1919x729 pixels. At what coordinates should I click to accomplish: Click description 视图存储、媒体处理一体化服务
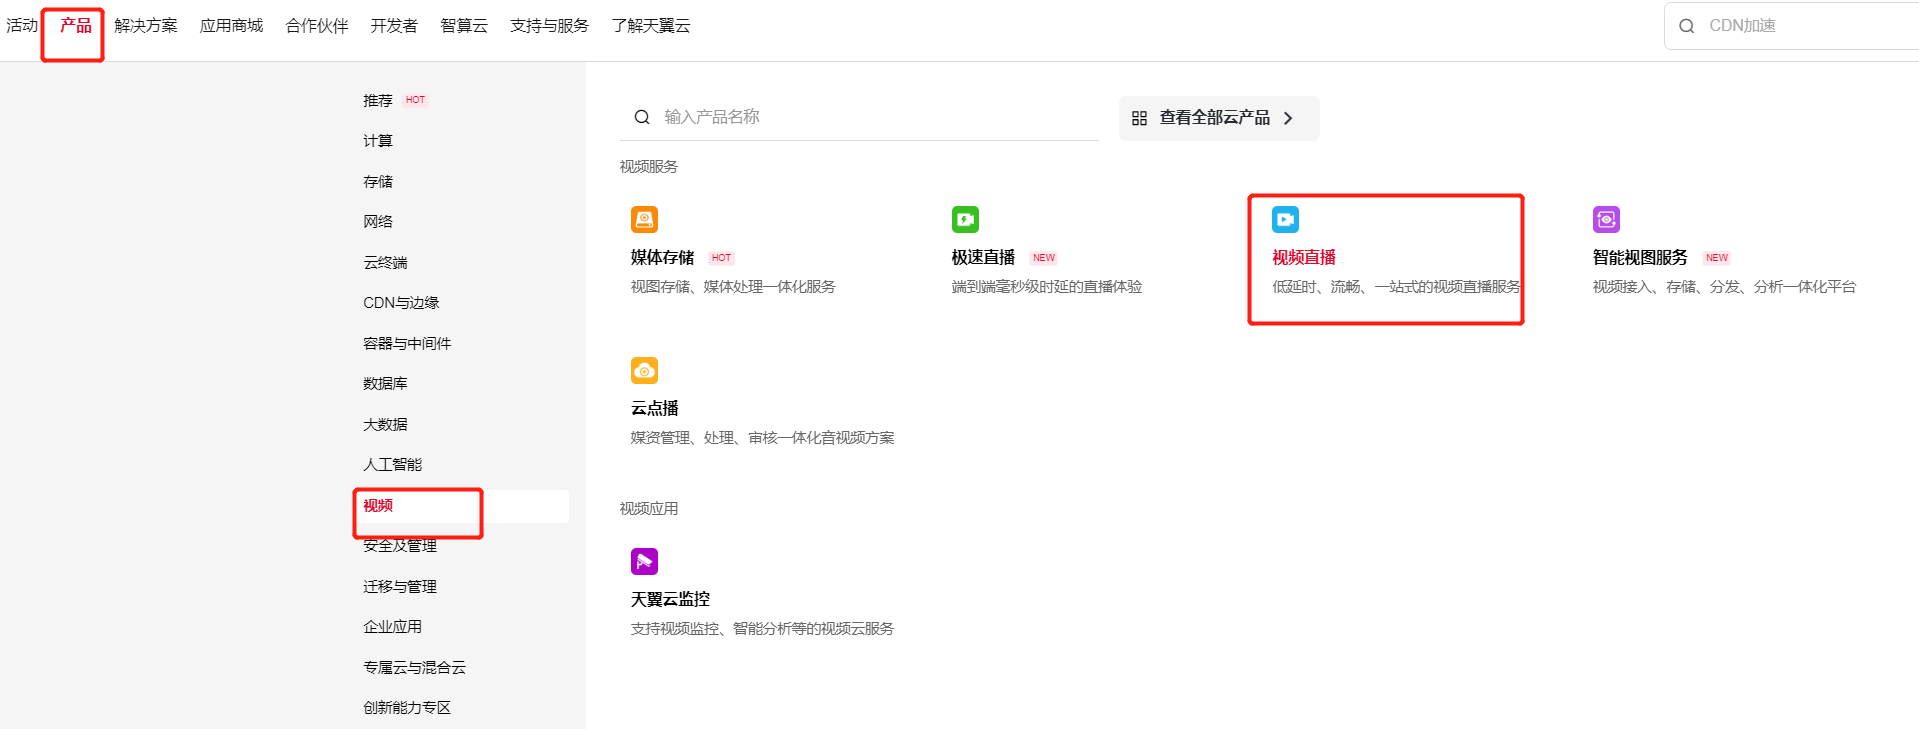coord(733,287)
